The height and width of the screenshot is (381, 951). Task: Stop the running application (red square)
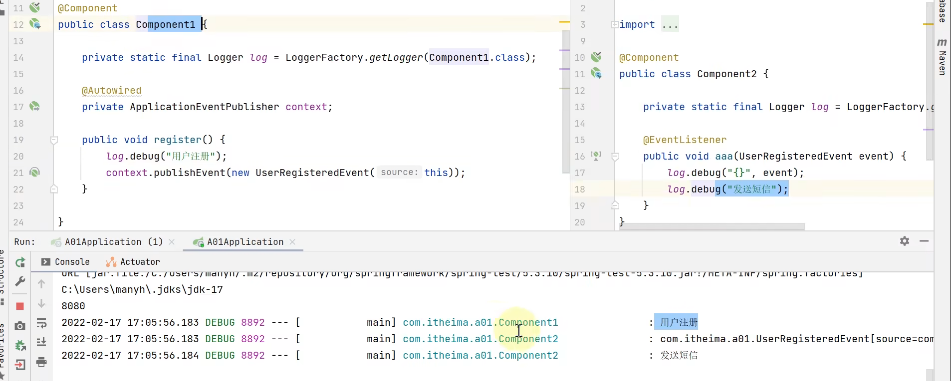click(20, 306)
